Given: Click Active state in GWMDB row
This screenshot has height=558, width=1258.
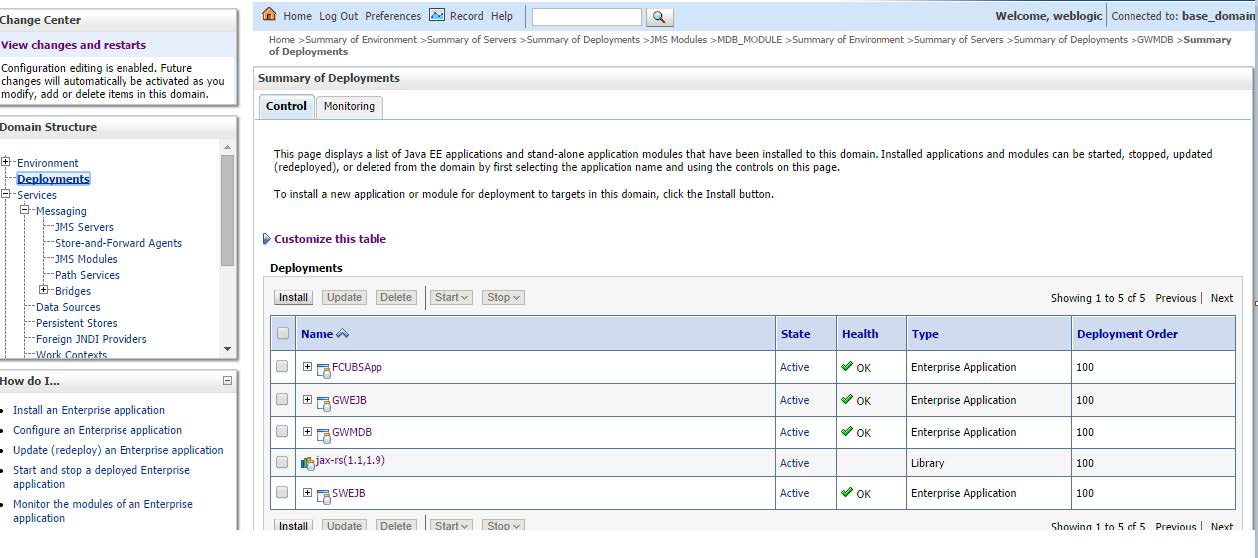Looking at the screenshot, I should (x=794, y=432).
